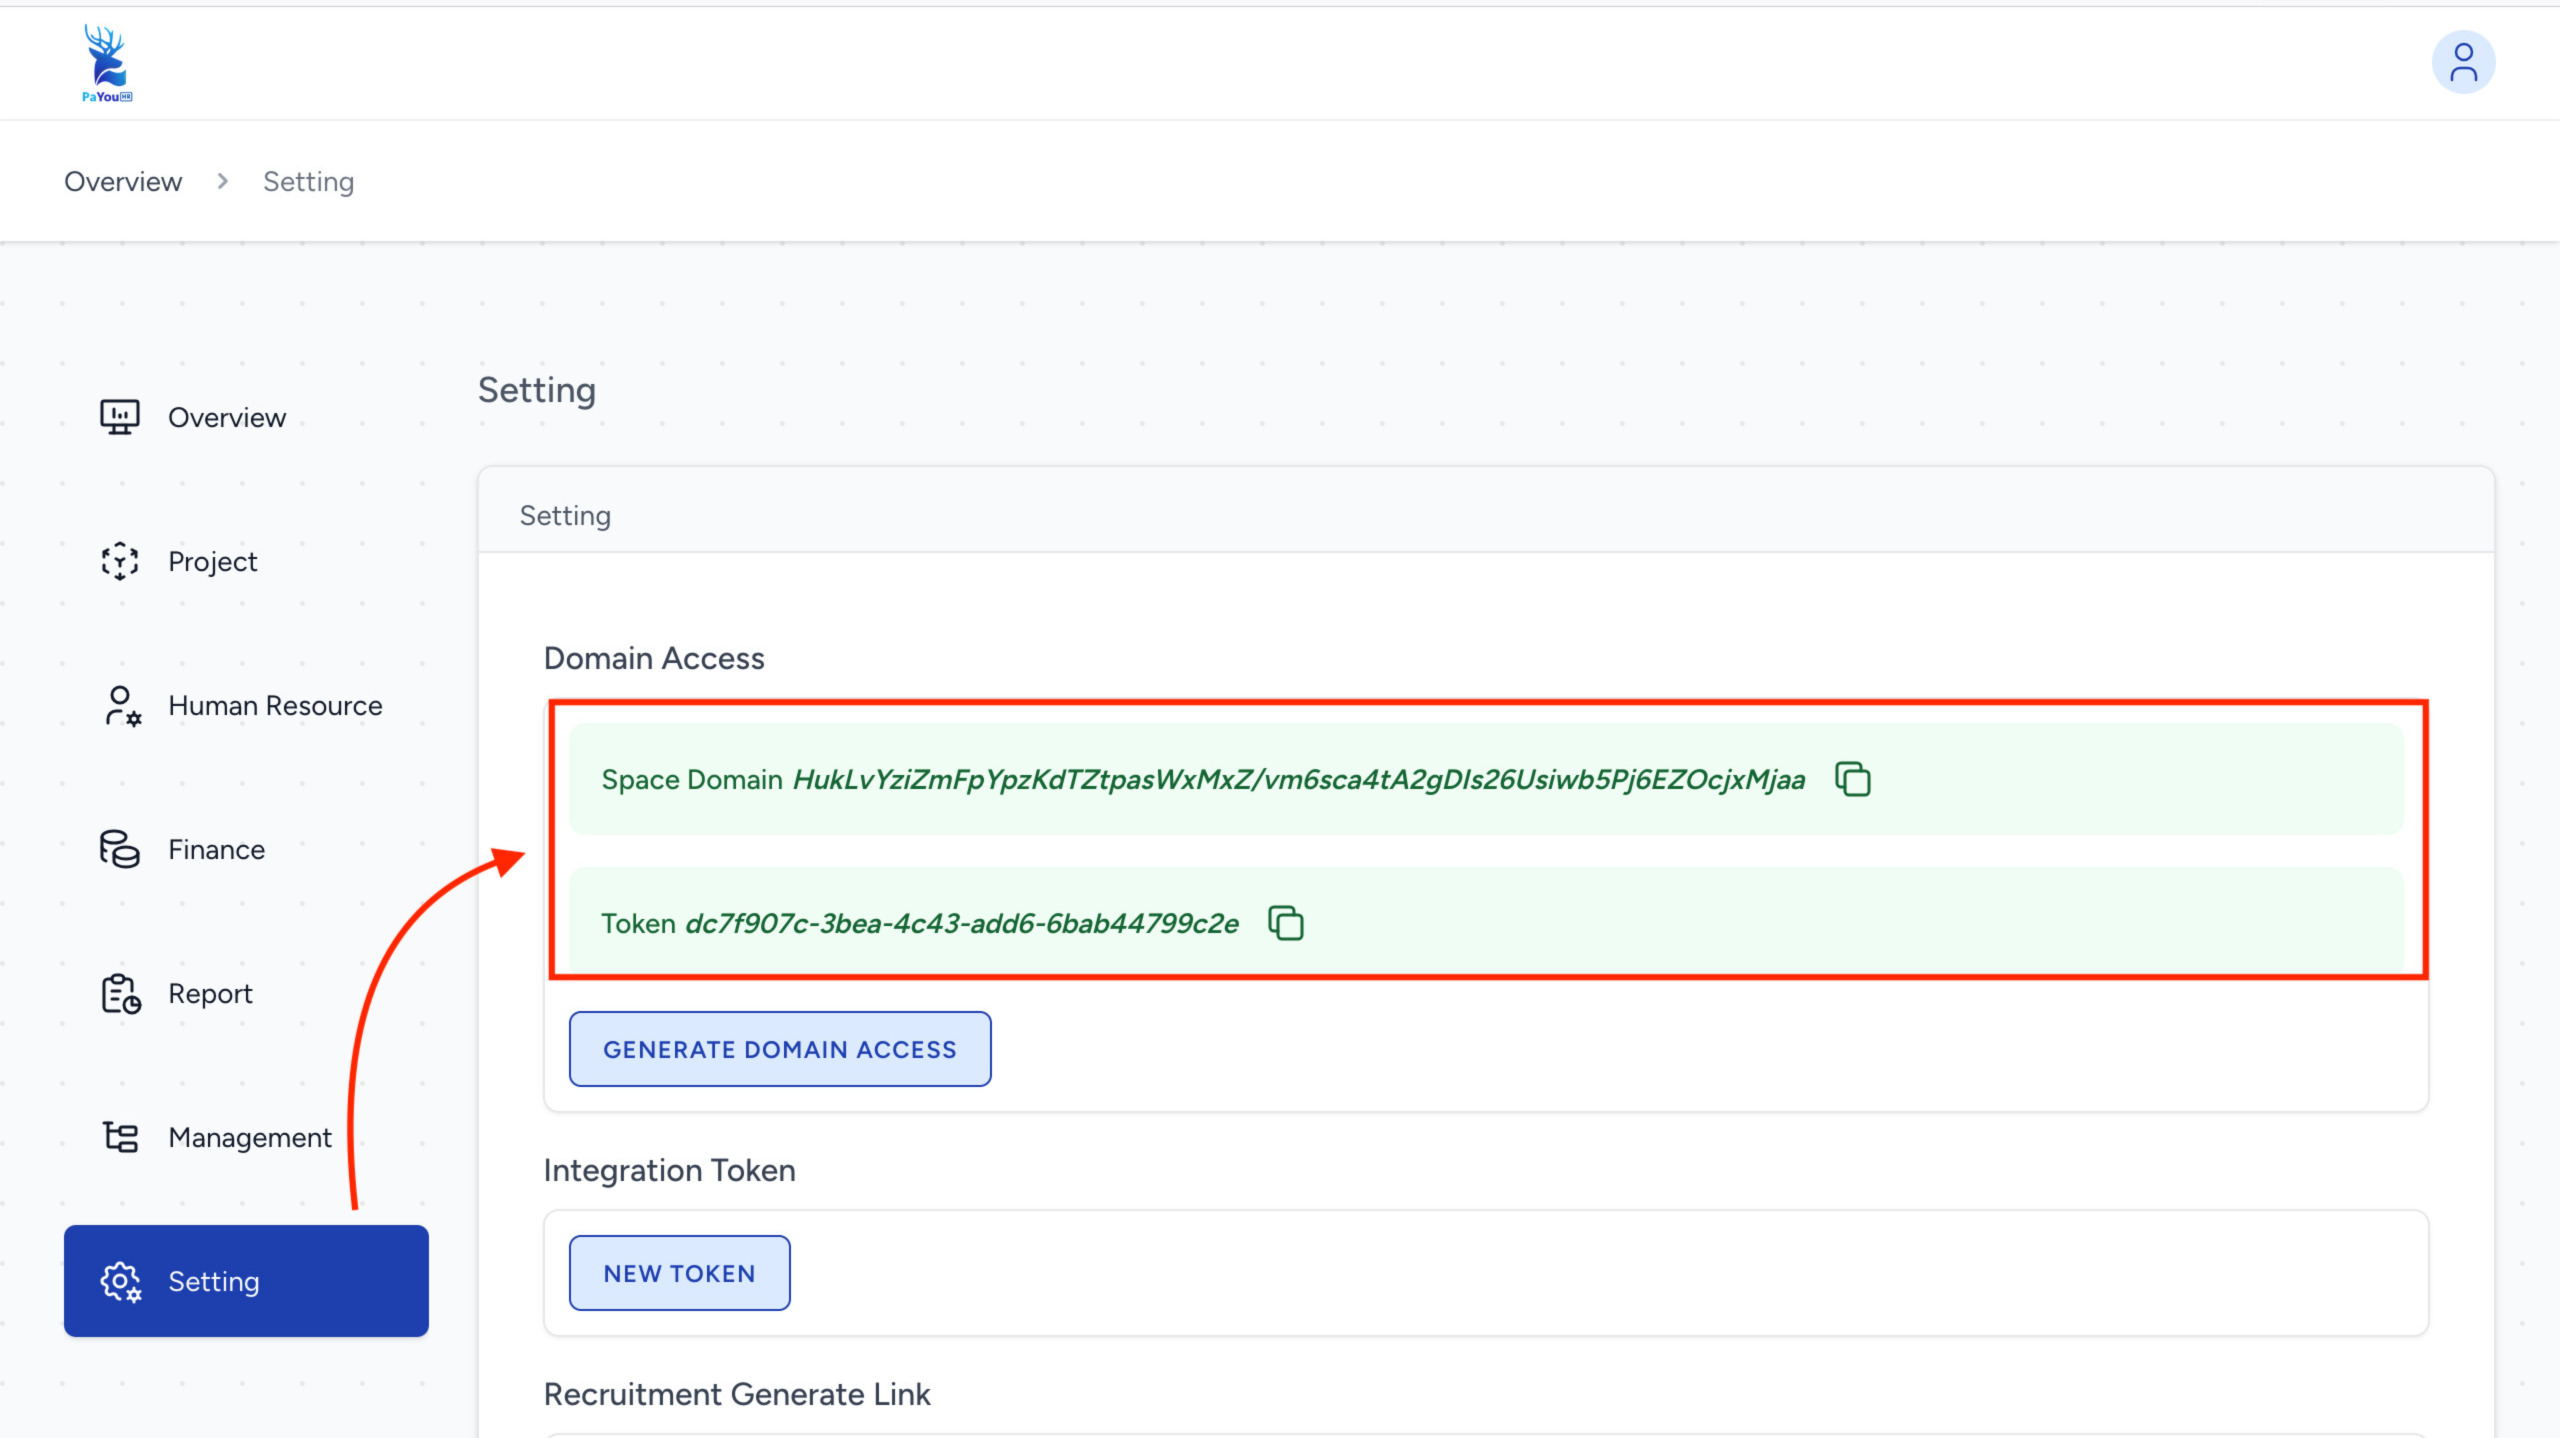Click the PaYou deer logo
The image size is (2560, 1438).
click(x=106, y=62)
